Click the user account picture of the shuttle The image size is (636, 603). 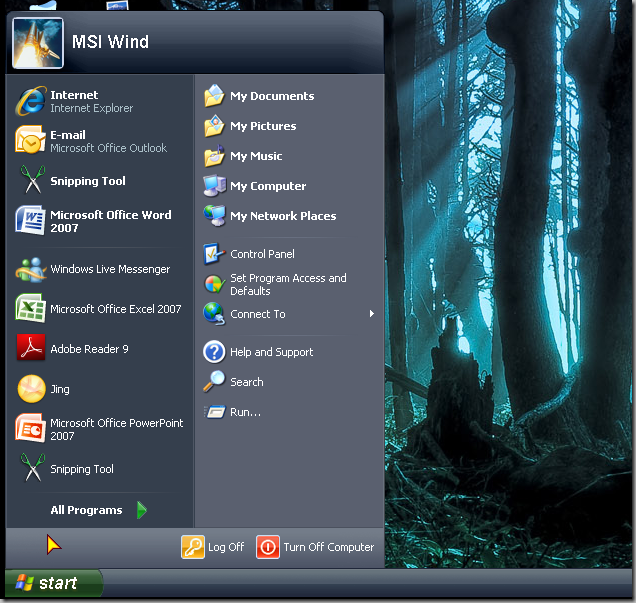click(38, 43)
